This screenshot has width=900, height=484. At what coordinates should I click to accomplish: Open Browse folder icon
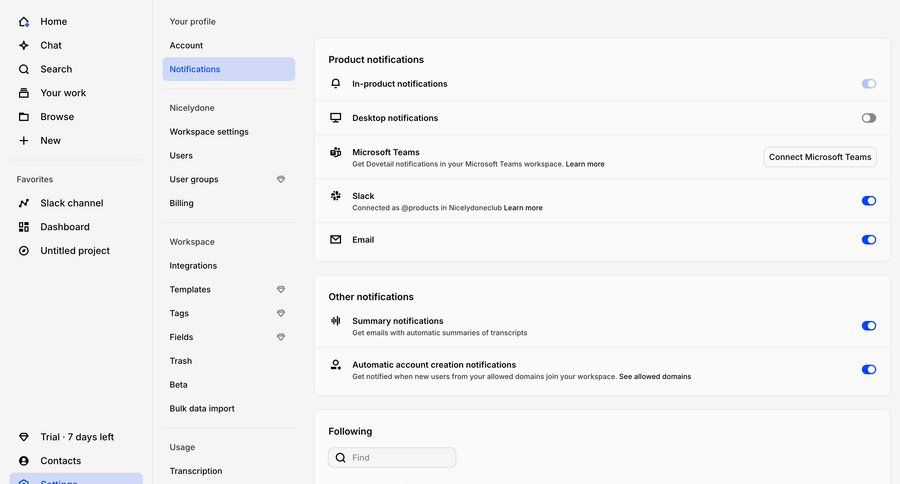pyautogui.click(x=24, y=117)
